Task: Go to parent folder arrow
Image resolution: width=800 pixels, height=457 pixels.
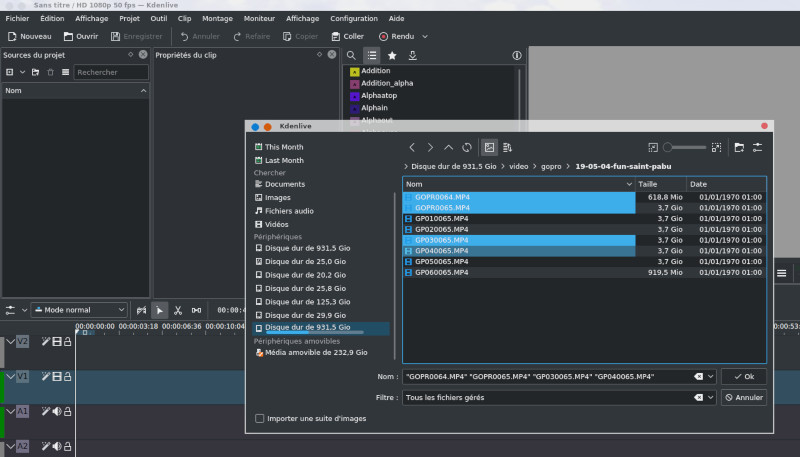Action: [448, 147]
